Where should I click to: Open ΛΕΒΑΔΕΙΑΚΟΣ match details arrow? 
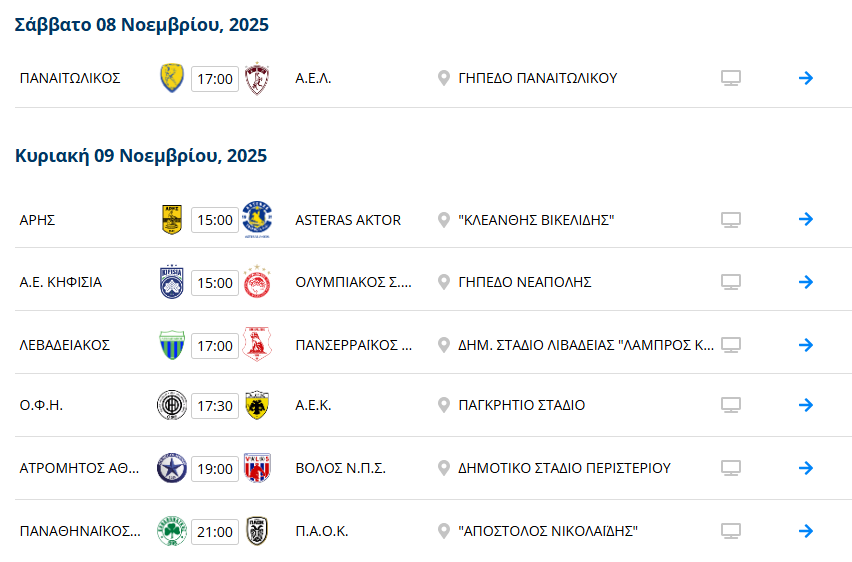(x=806, y=345)
